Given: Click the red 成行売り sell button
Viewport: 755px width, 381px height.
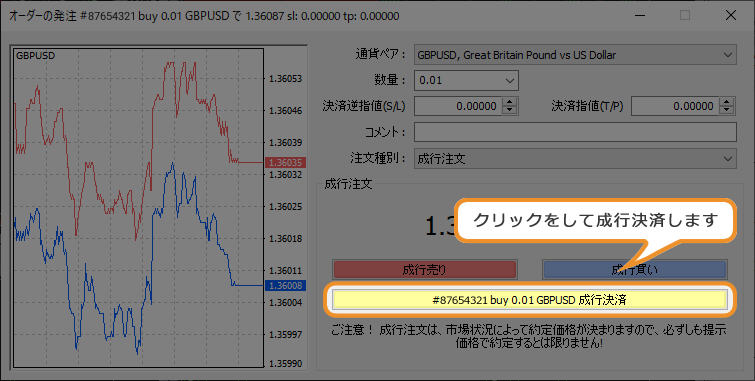Looking at the screenshot, I should 424,270.
